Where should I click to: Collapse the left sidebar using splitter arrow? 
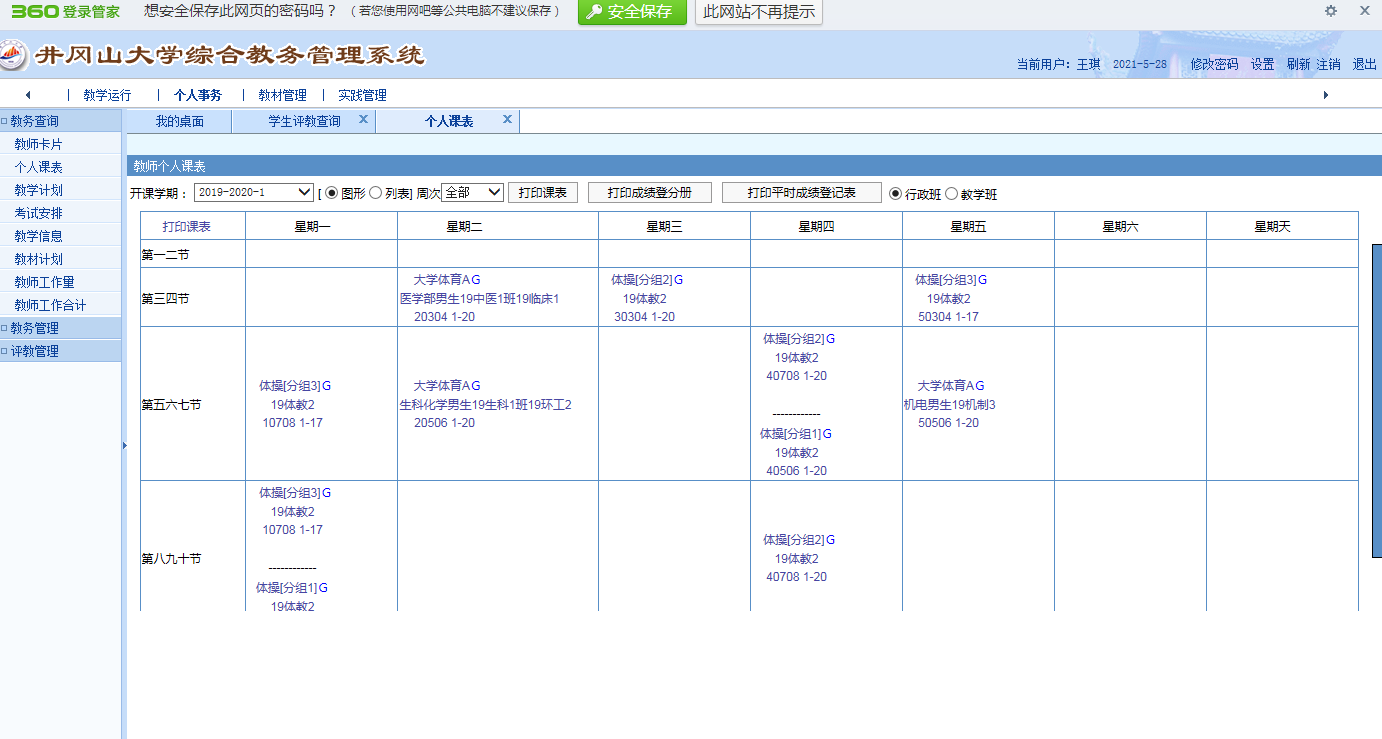pyautogui.click(x=124, y=445)
